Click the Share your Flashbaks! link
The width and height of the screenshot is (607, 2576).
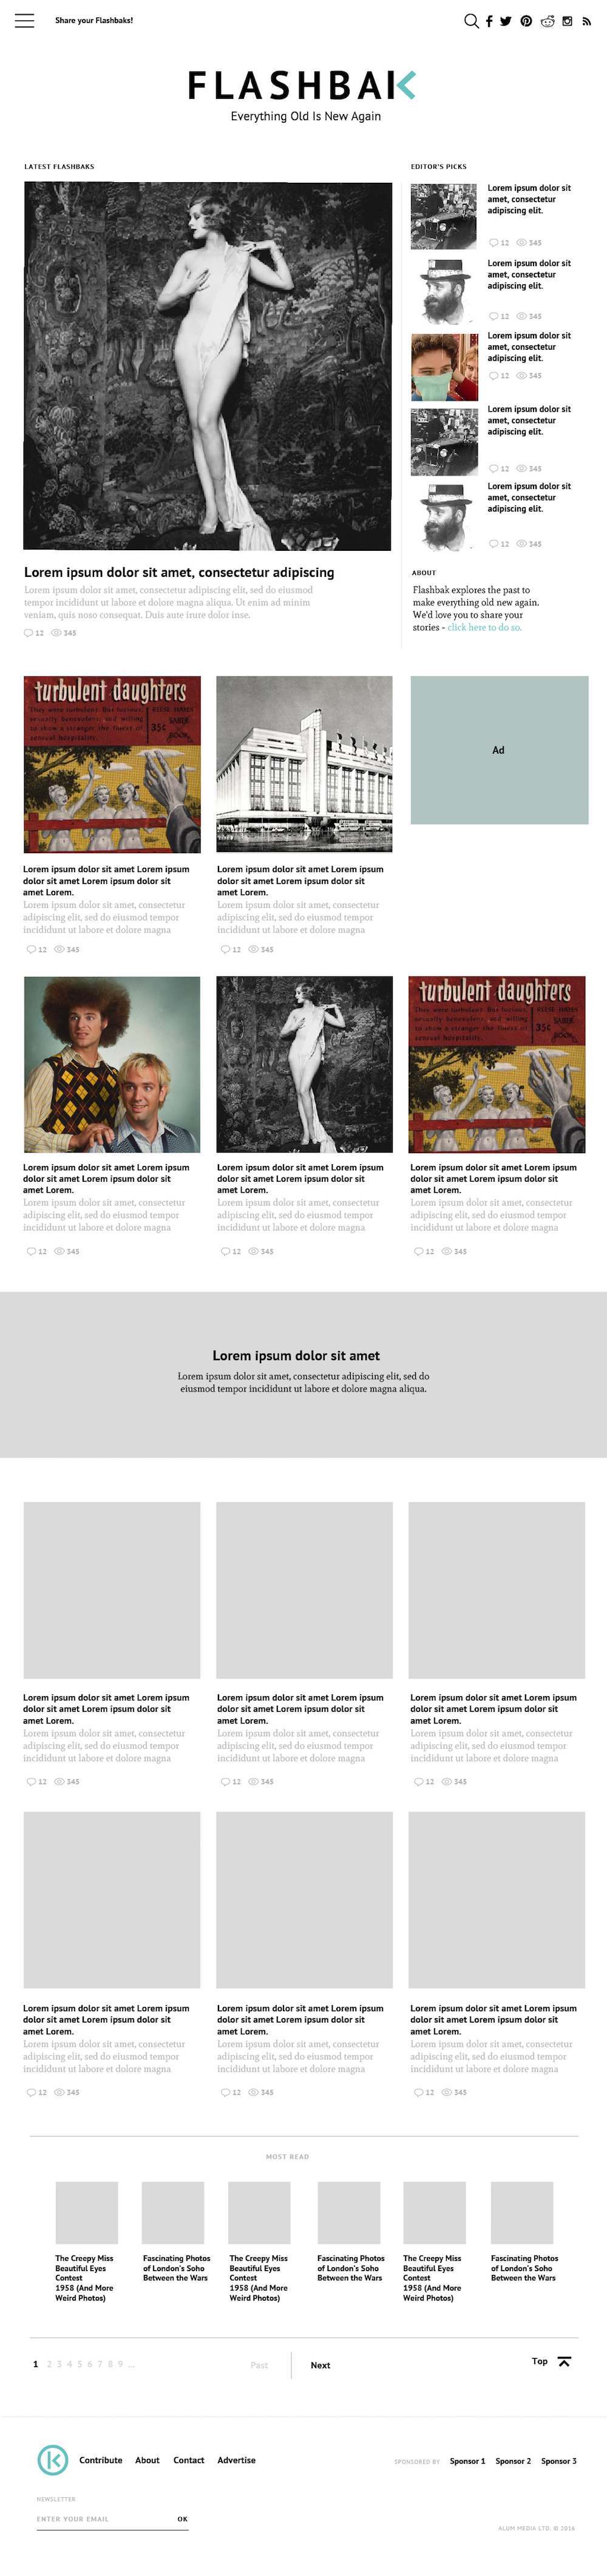click(x=94, y=20)
